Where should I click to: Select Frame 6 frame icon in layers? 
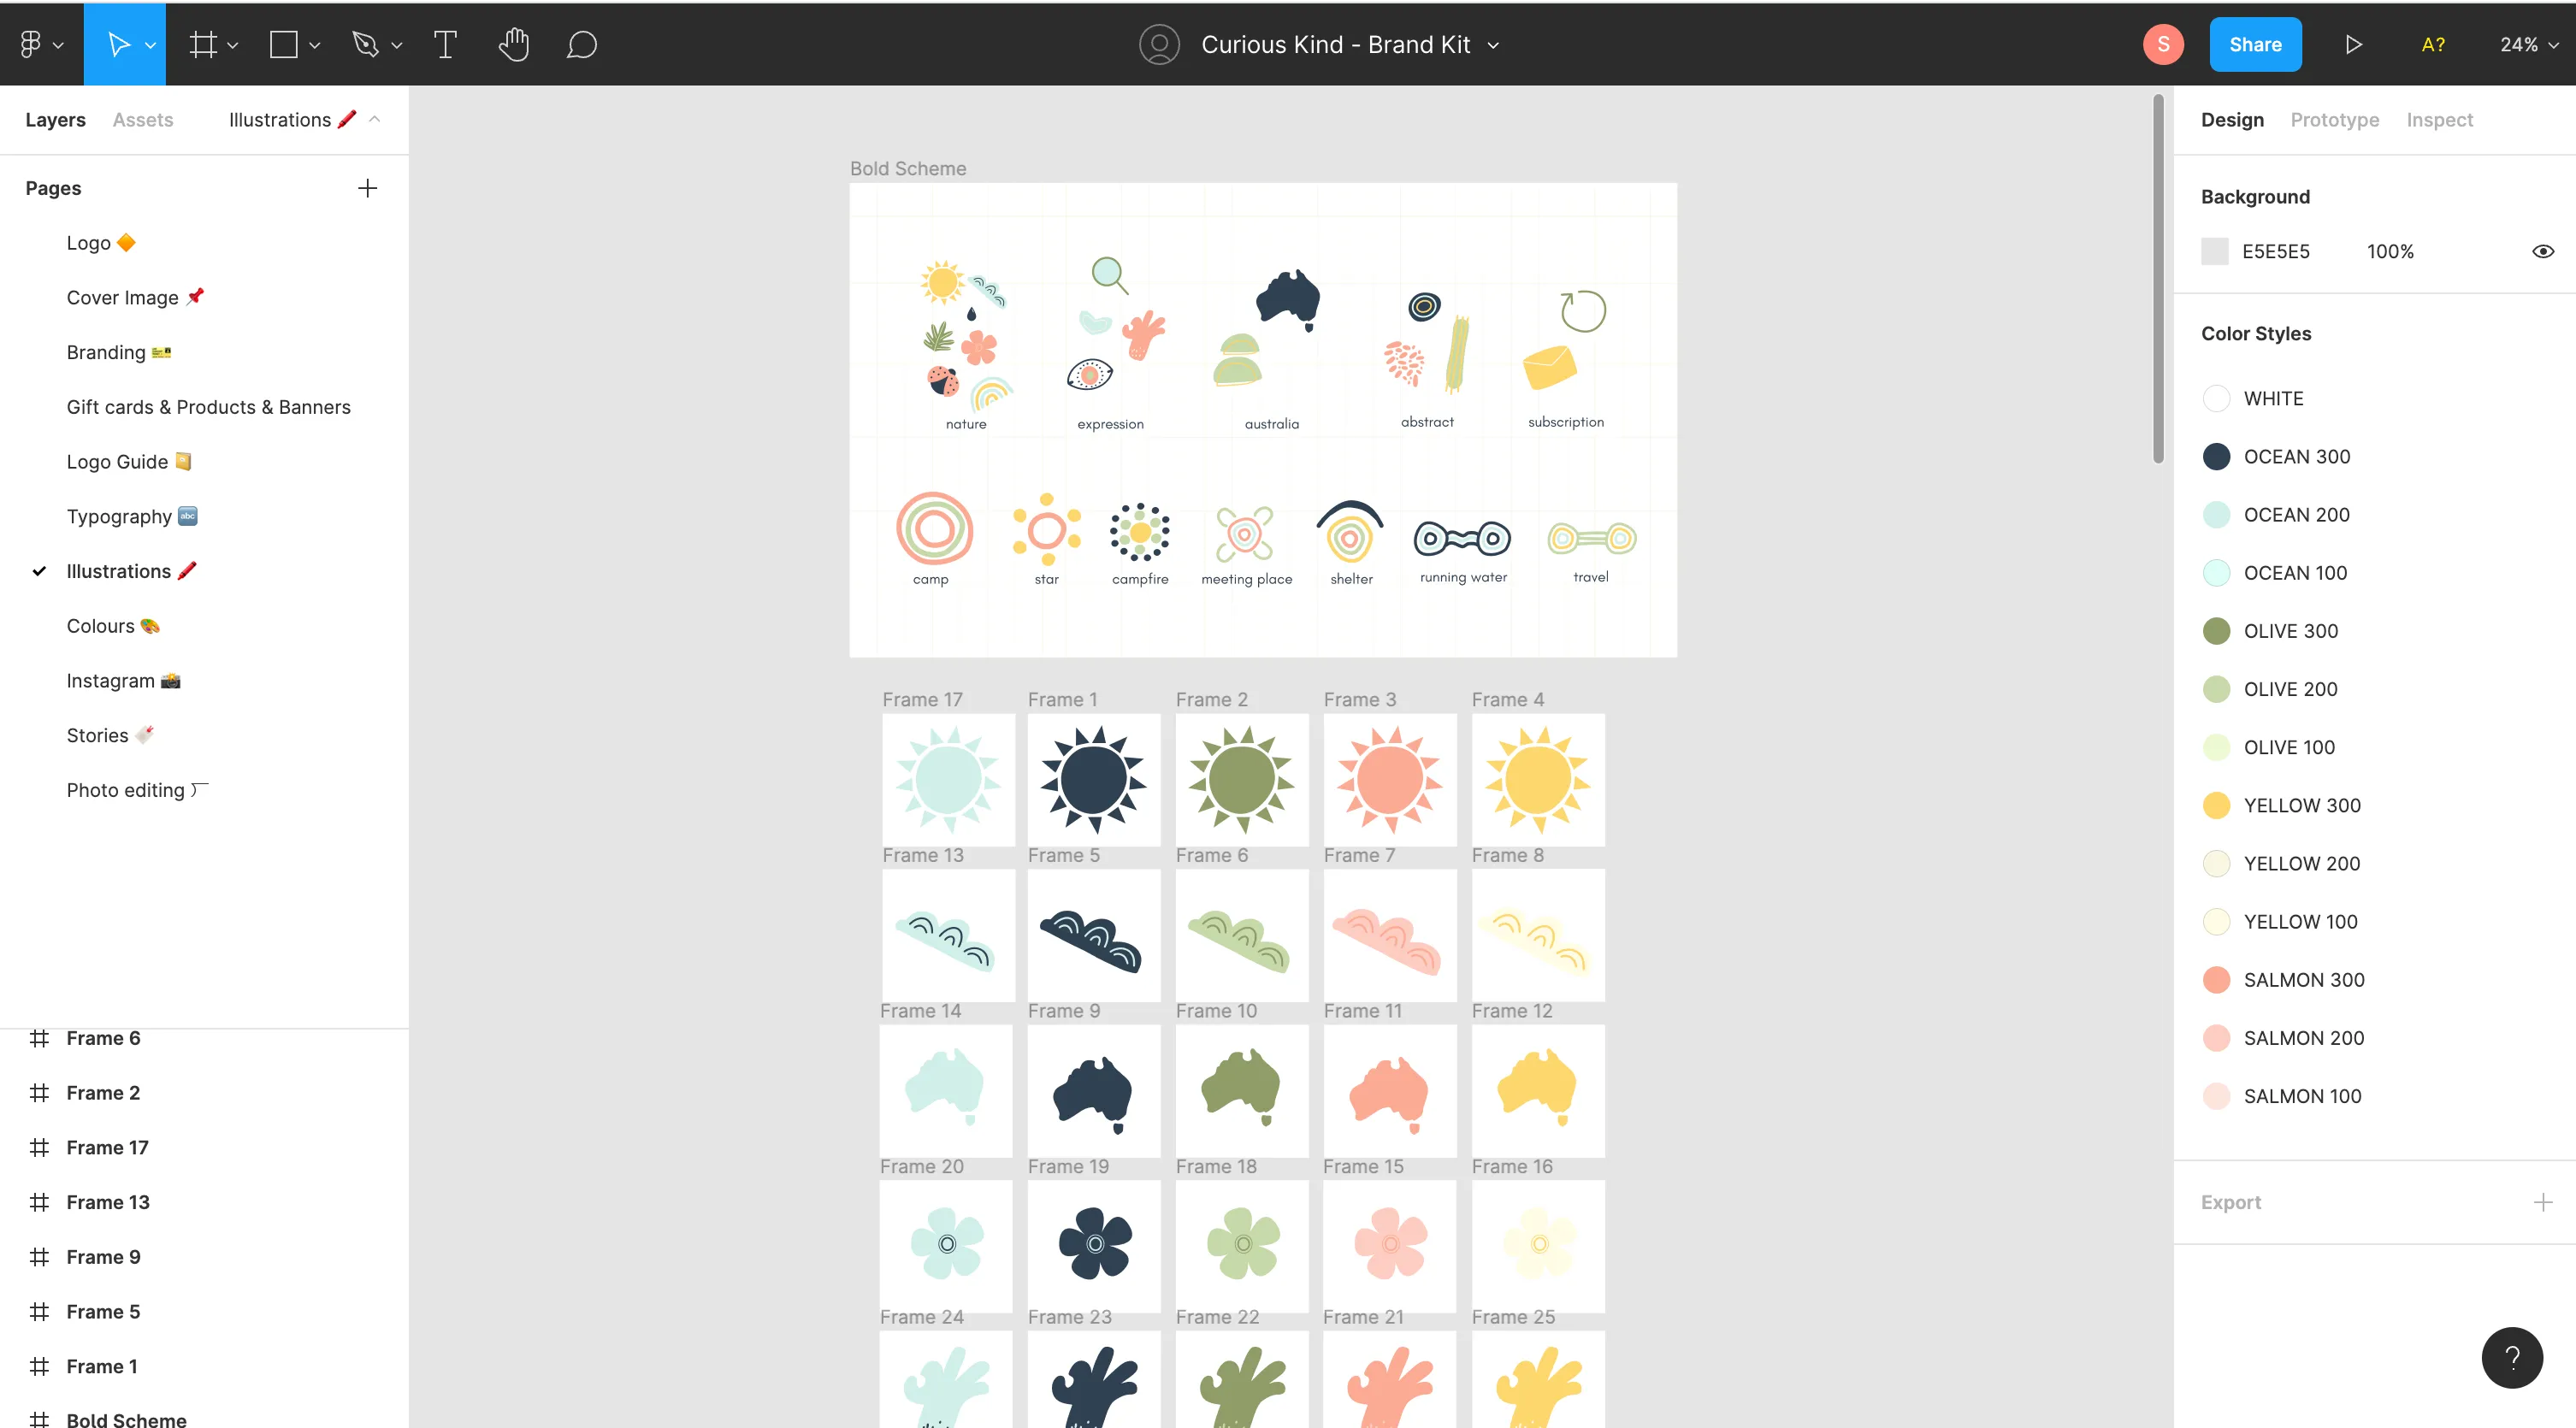[39, 1038]
